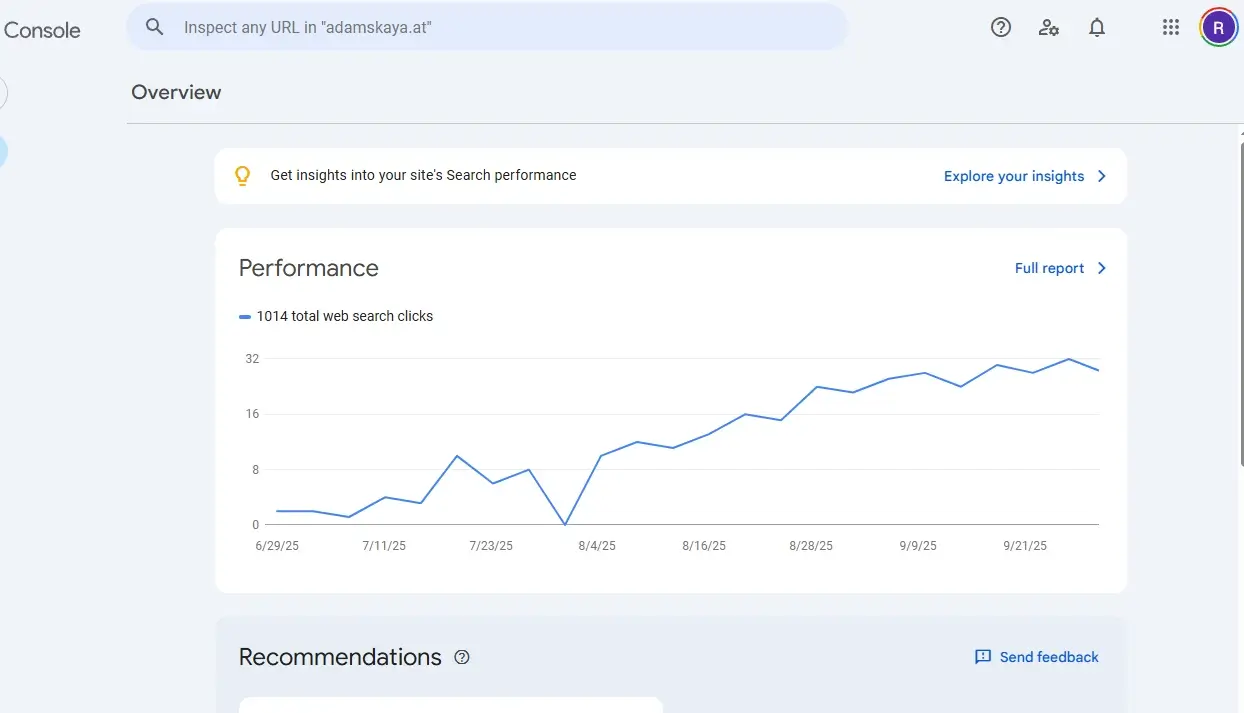This screenshot has width=1244, height=713.
Task: Click the Send feedback text link
Action: point(1048,657)
